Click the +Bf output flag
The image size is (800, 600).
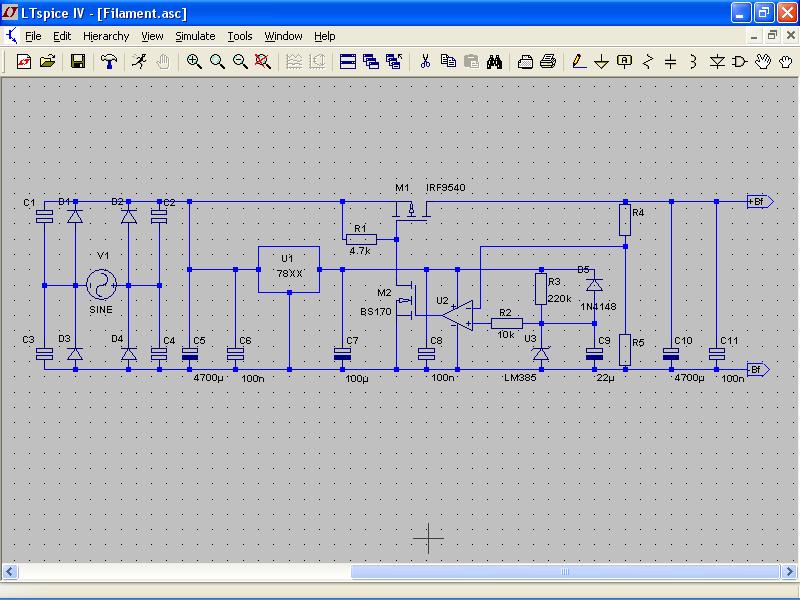[x=760, y=202]
